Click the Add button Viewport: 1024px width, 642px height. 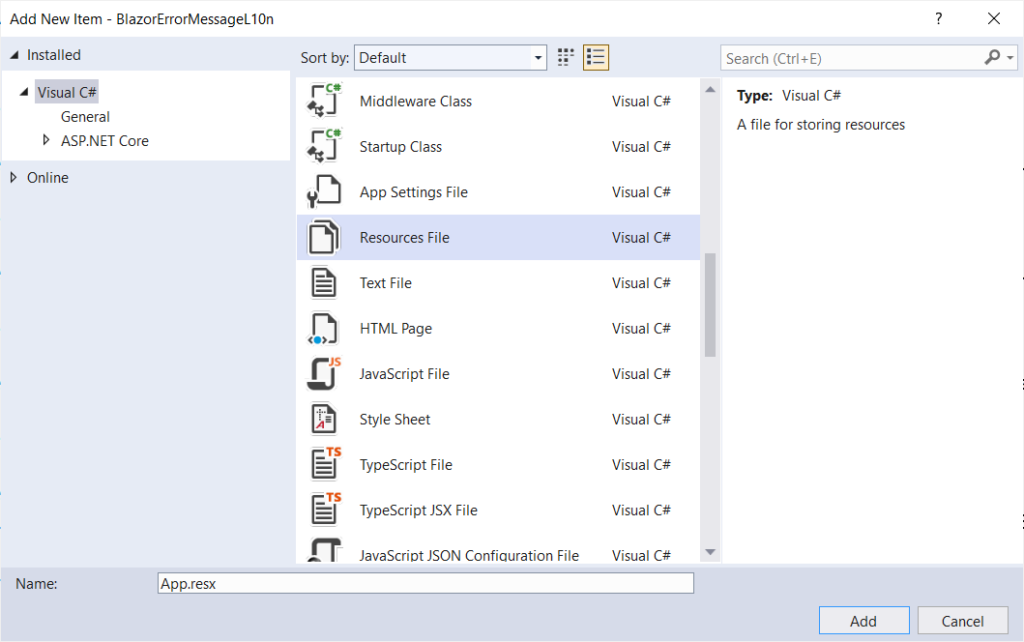(863, 620)
